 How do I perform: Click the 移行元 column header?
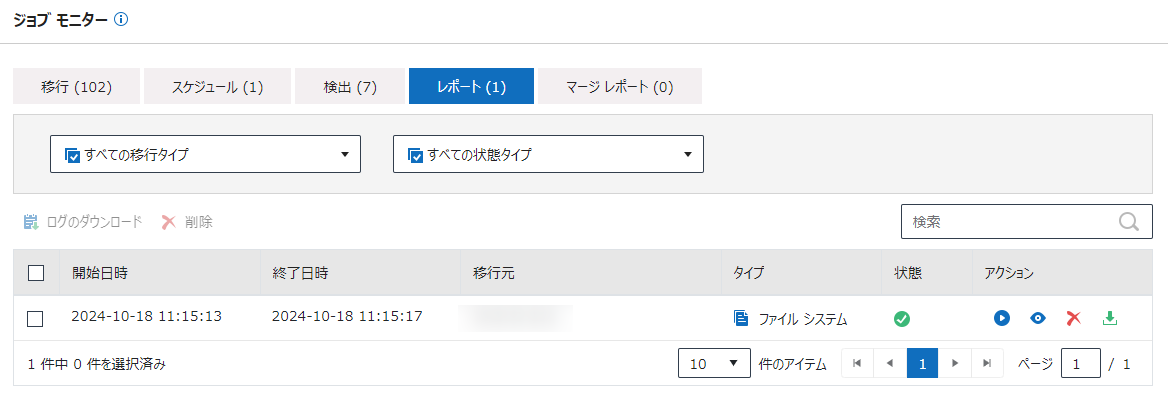(493, 273)
